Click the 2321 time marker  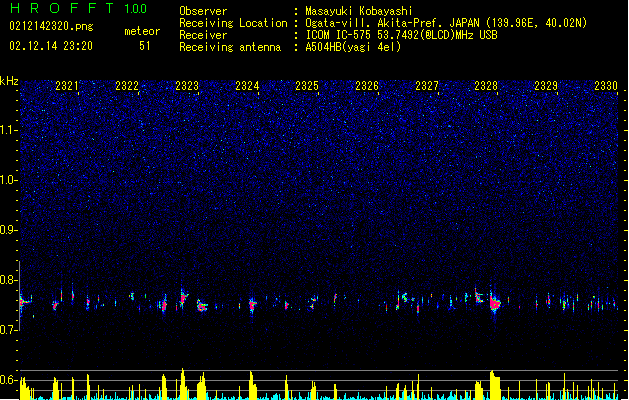67,86
